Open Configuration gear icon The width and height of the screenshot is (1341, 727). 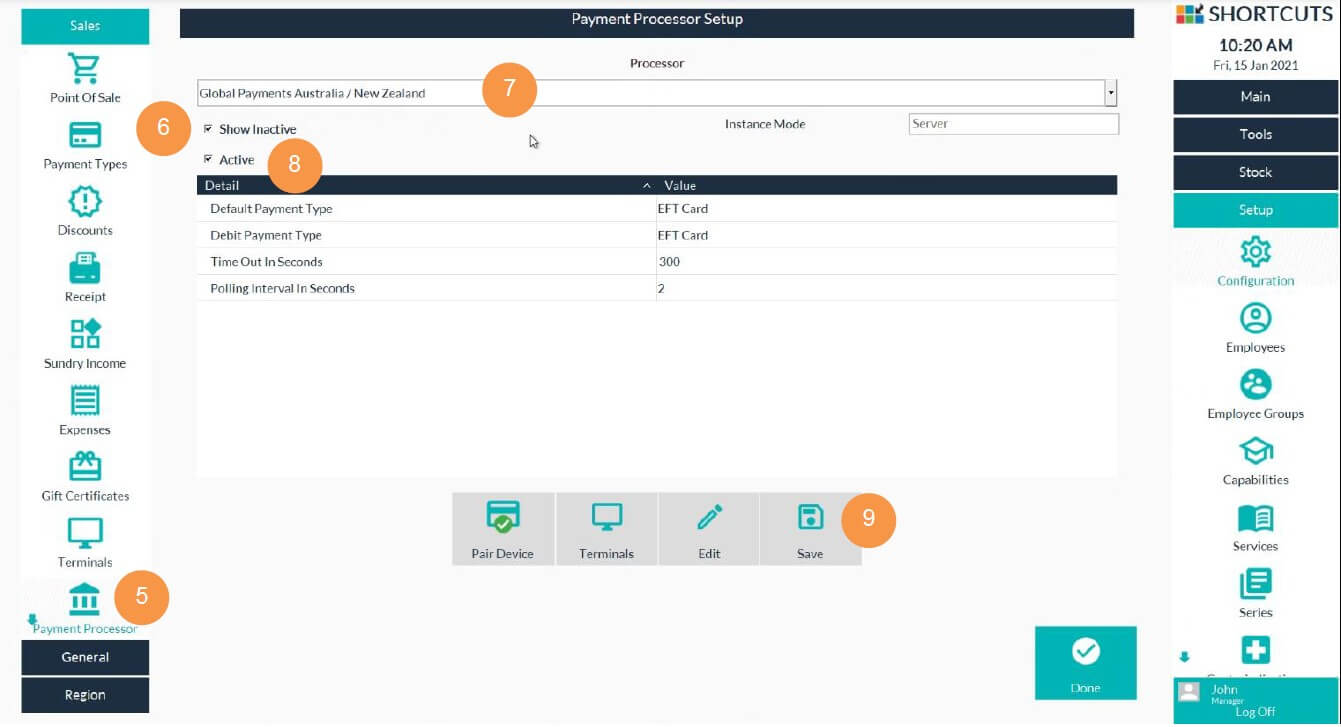coord(1255,251)
